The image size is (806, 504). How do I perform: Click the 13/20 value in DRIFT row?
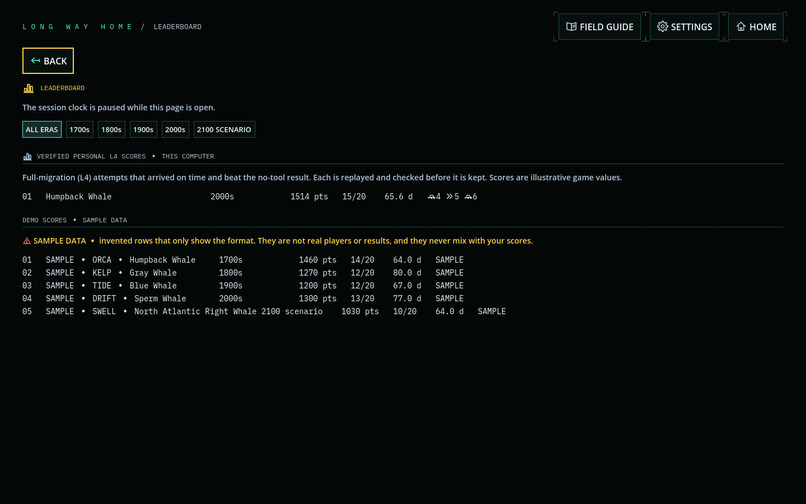point(362,298)
